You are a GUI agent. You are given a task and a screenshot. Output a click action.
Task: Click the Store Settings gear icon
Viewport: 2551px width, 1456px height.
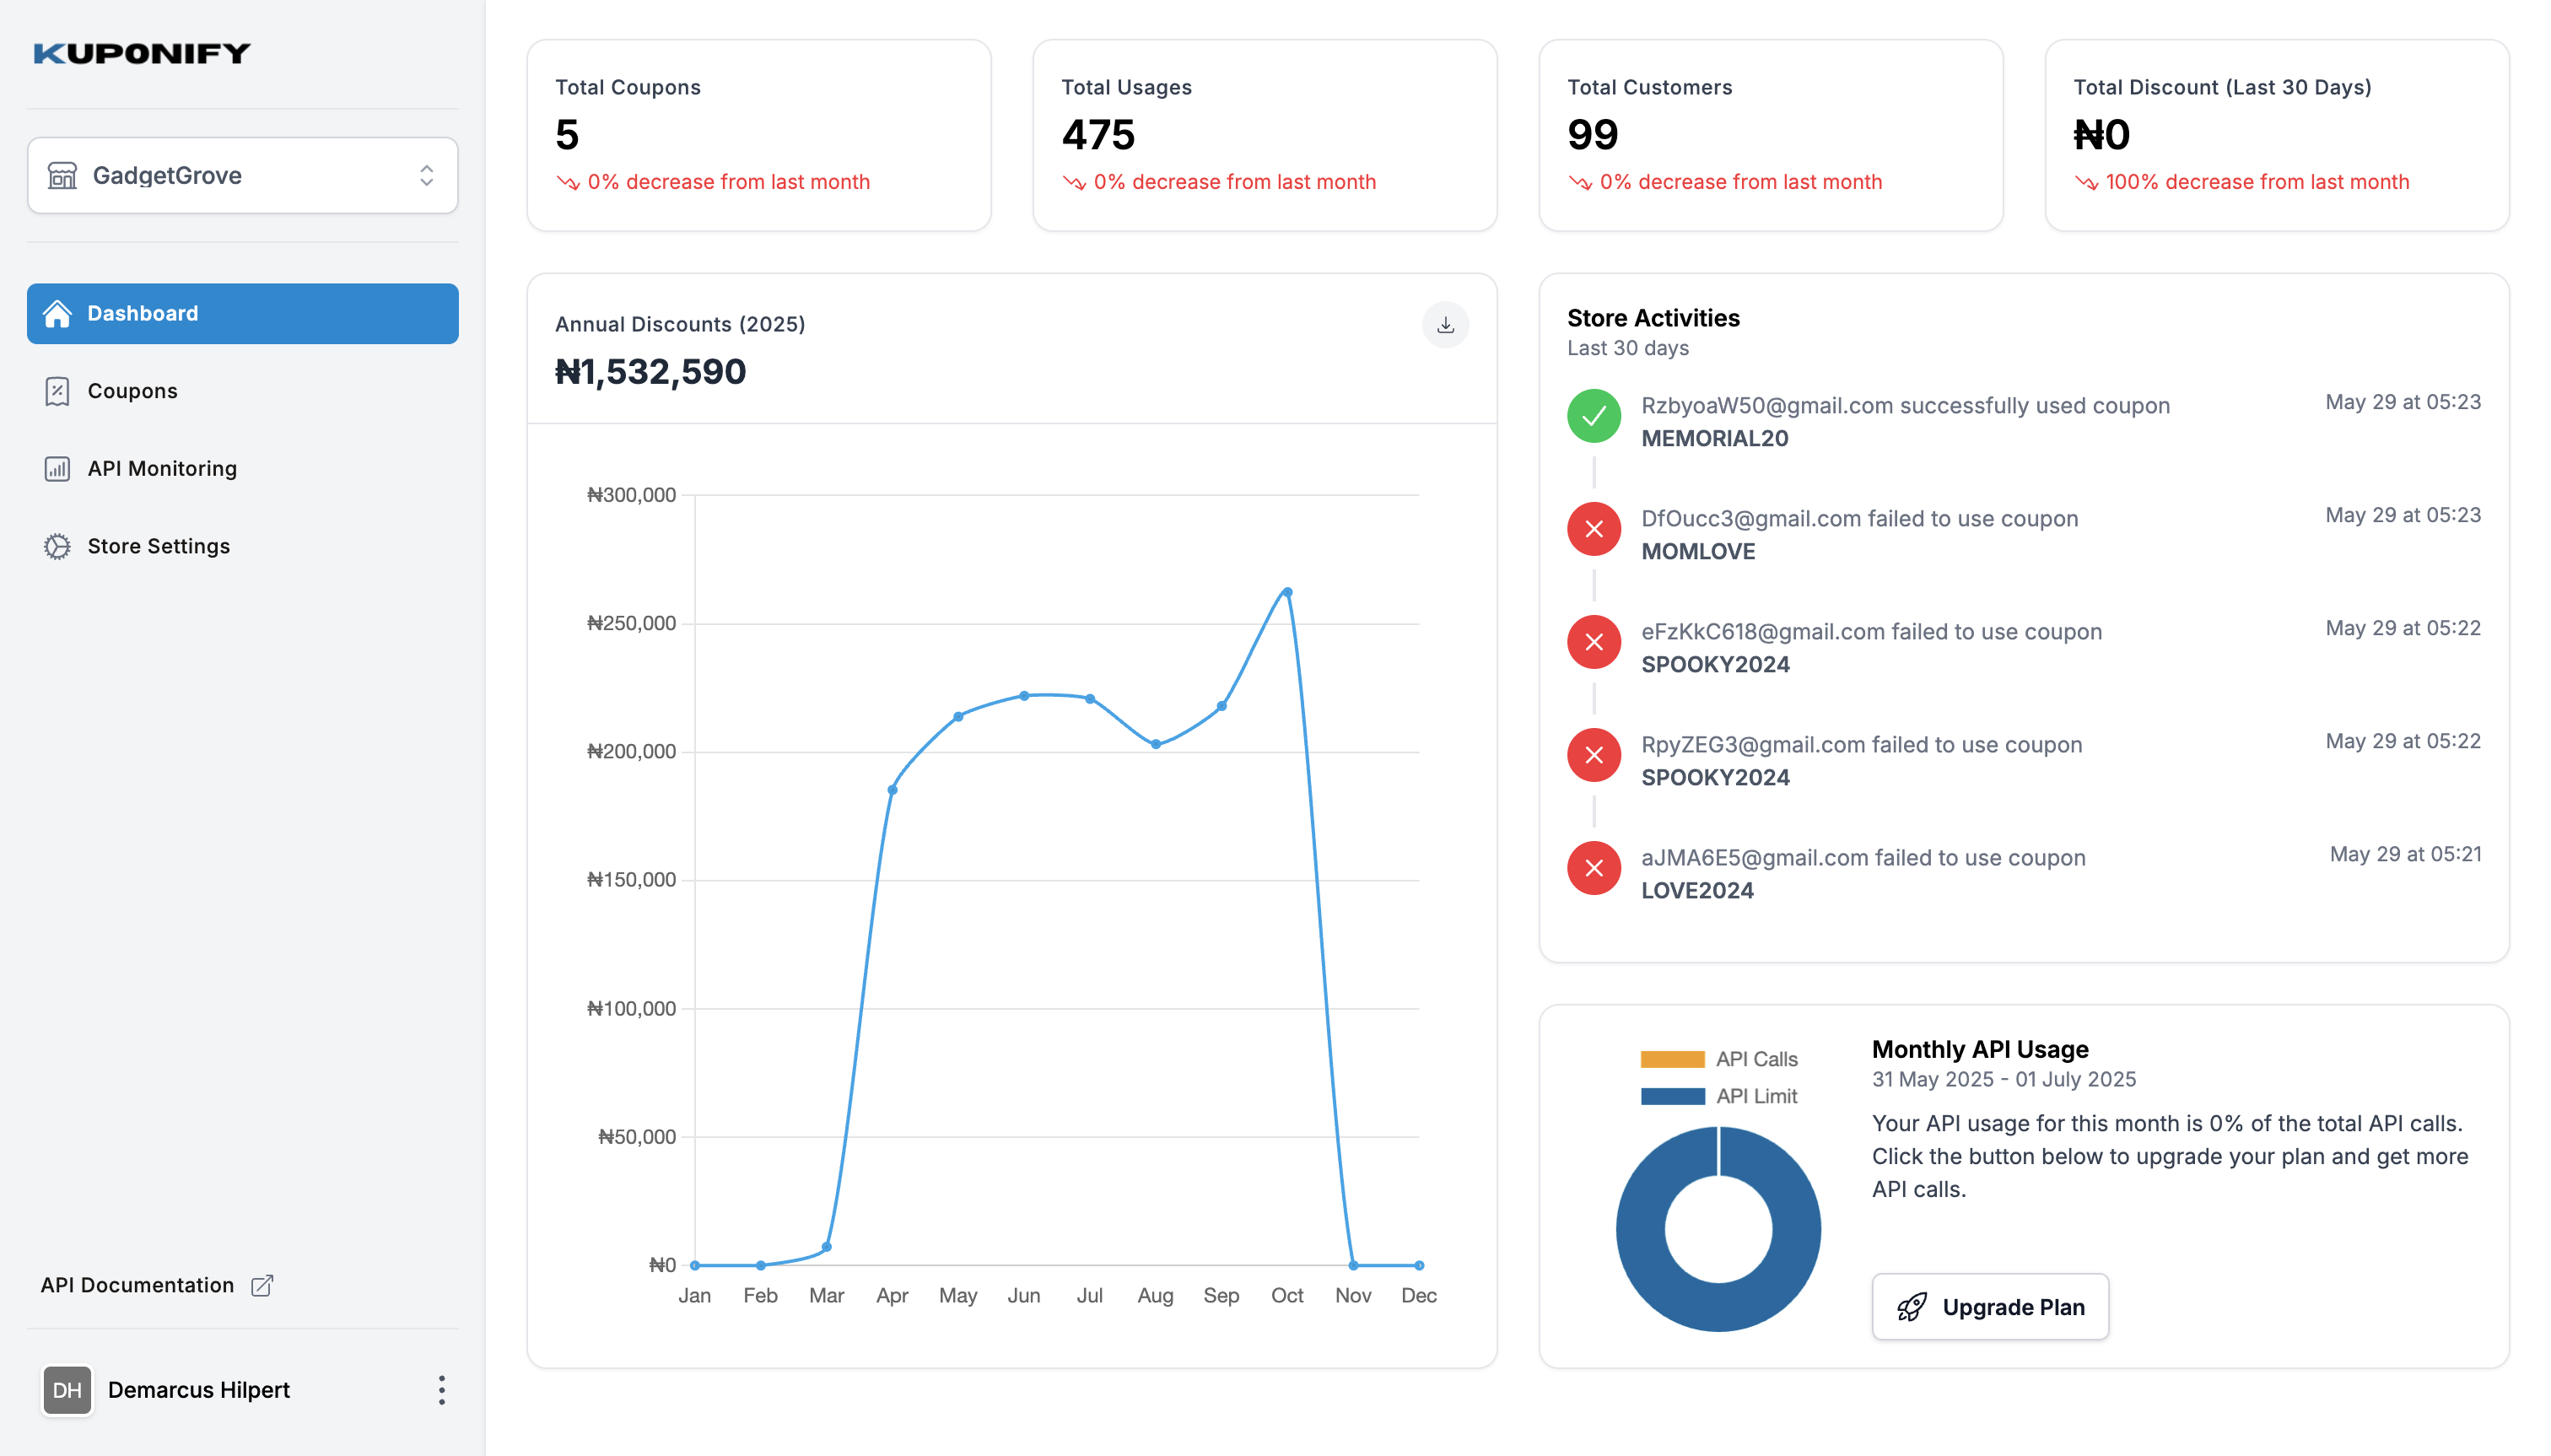click(57, 546)
